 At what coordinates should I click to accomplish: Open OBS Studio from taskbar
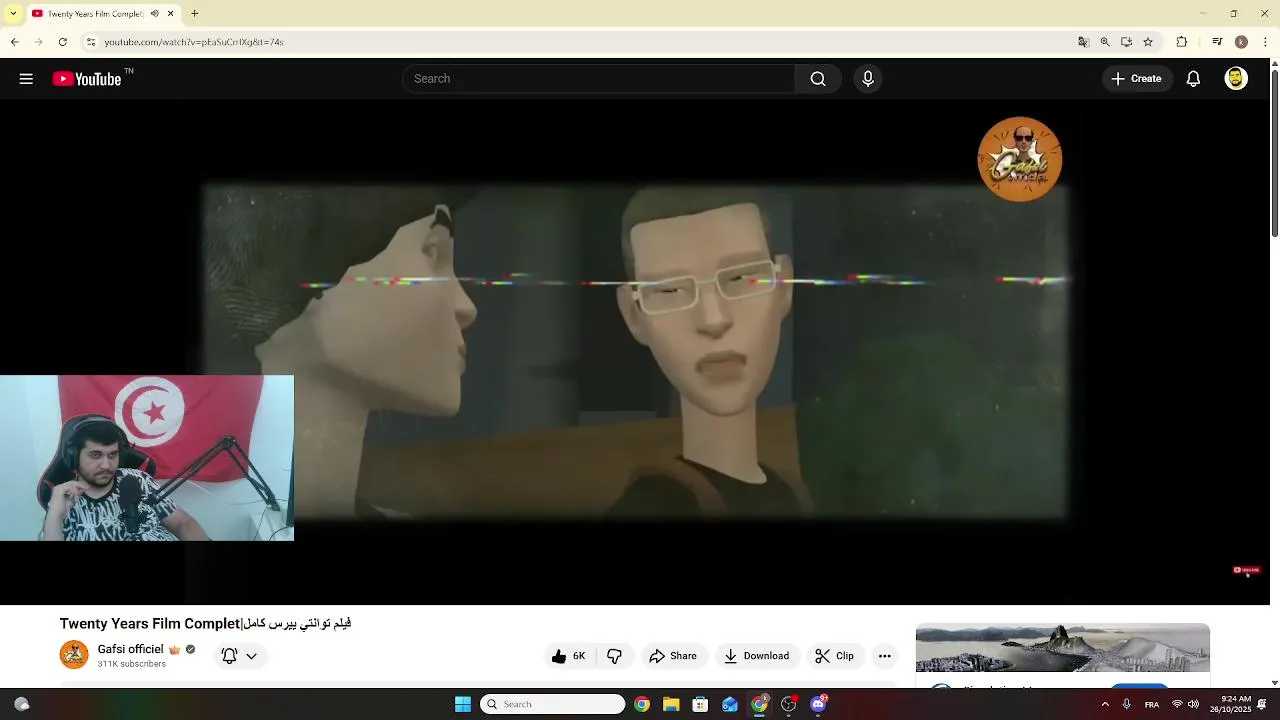[x=788, y=704]
